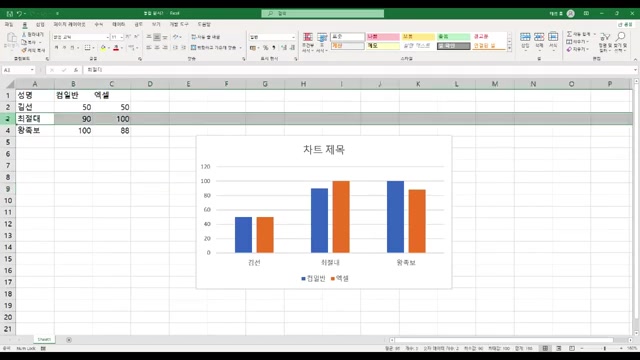Apply yellow Fill Color bucket
This screenshot has height=360, width=640.
(103, 48)
